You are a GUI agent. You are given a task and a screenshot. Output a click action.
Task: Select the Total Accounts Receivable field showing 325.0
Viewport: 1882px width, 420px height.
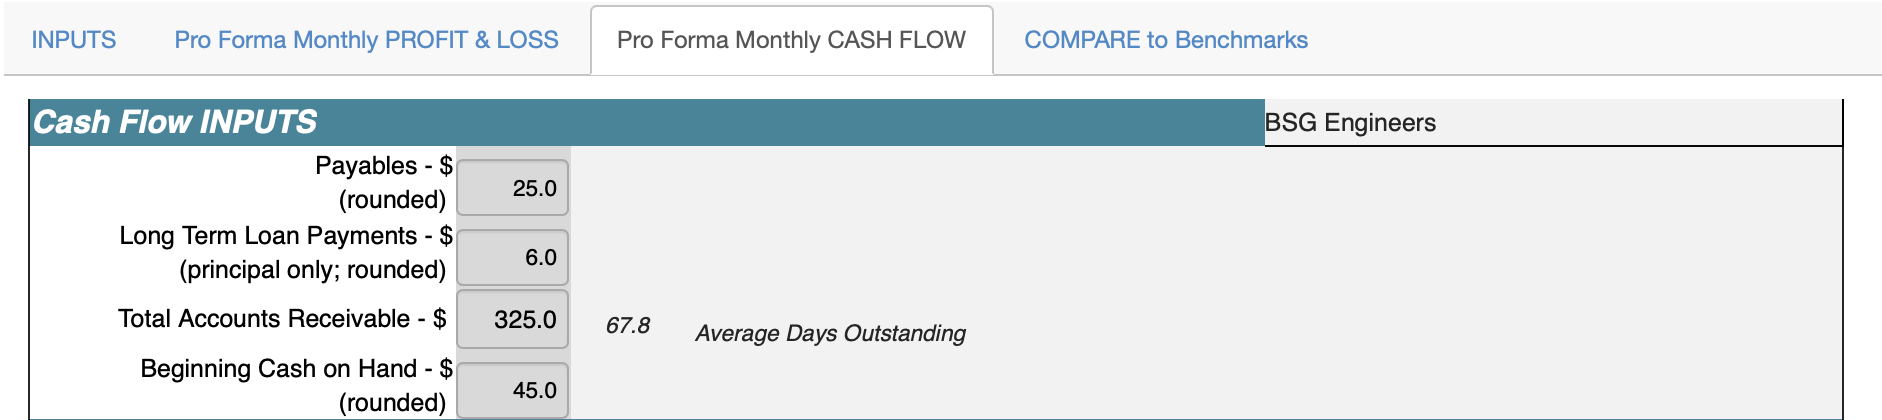point(513,319)
